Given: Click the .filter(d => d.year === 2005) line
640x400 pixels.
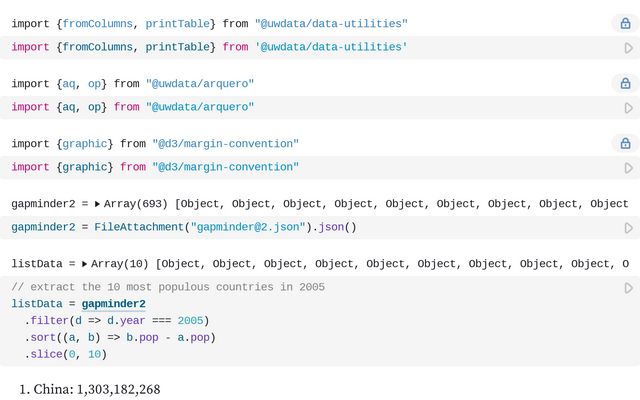Looking at the screenshot, I should pyautogui.click(x=117, y=320).
